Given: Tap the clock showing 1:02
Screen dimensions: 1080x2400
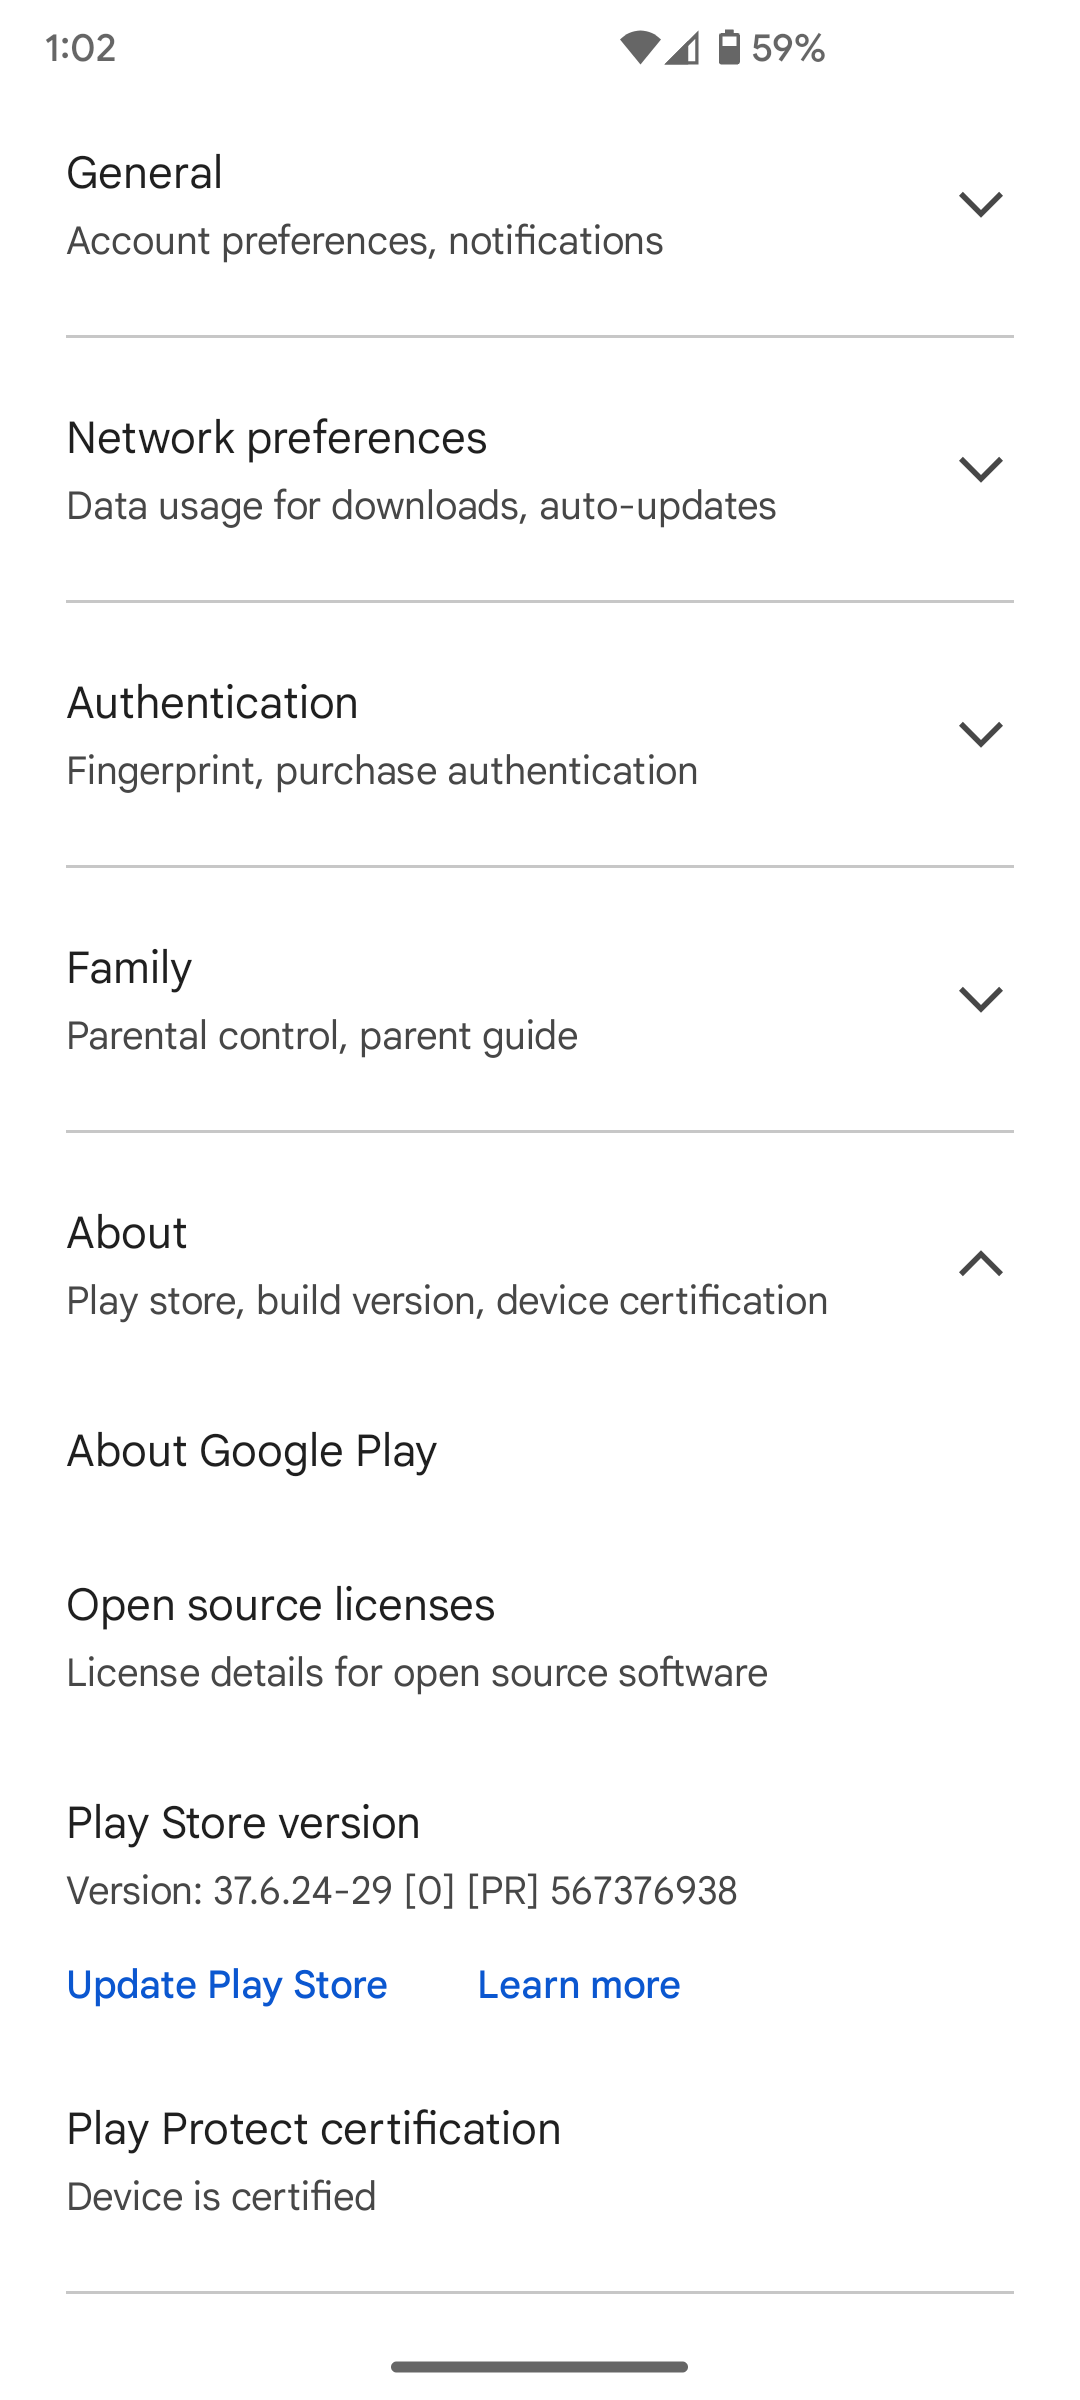Looking at the screenshot, I should 81,47.
